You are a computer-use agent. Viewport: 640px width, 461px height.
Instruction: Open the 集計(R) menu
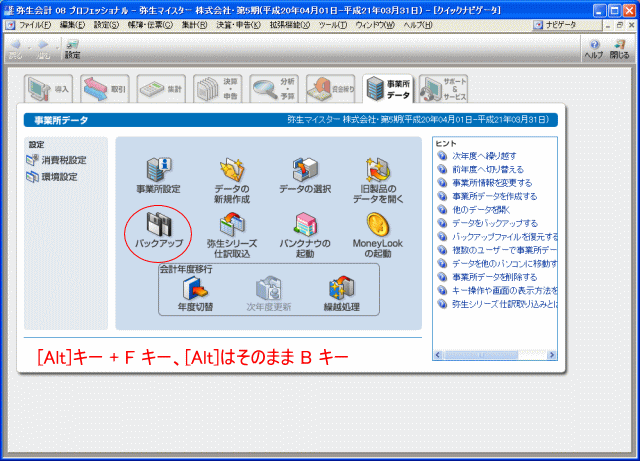click(194, 25)
